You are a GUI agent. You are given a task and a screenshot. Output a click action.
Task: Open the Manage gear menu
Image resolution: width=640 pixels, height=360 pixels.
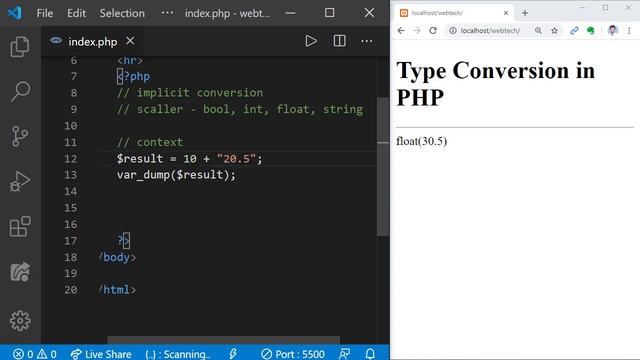click(20, 321)
